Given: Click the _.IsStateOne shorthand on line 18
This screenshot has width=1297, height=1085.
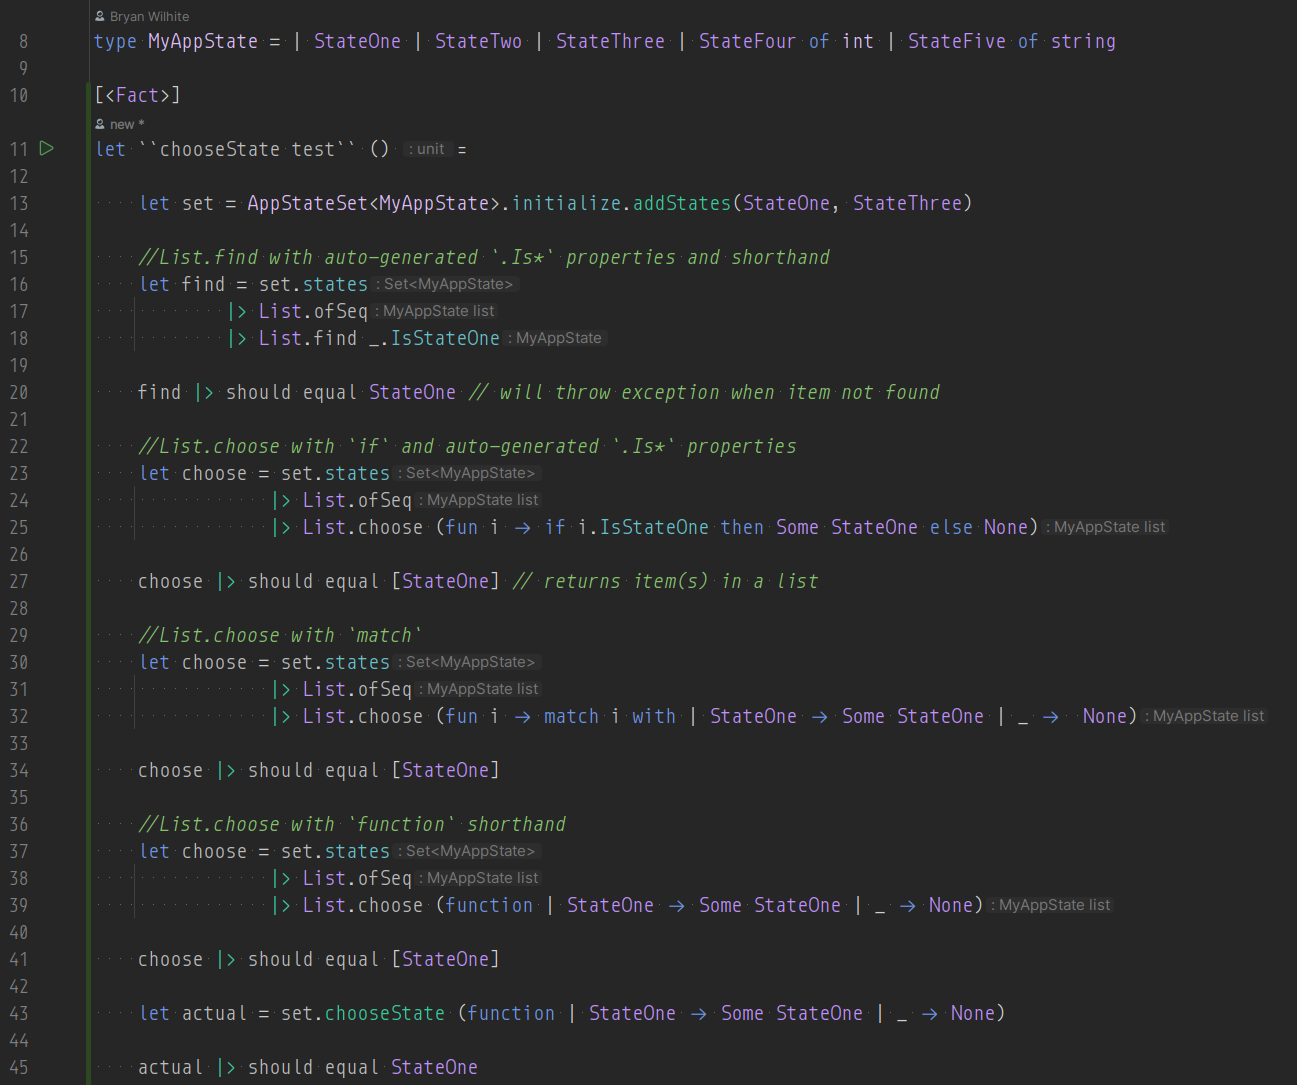Looking at the screenshot, I should click(x=434, y=338).
